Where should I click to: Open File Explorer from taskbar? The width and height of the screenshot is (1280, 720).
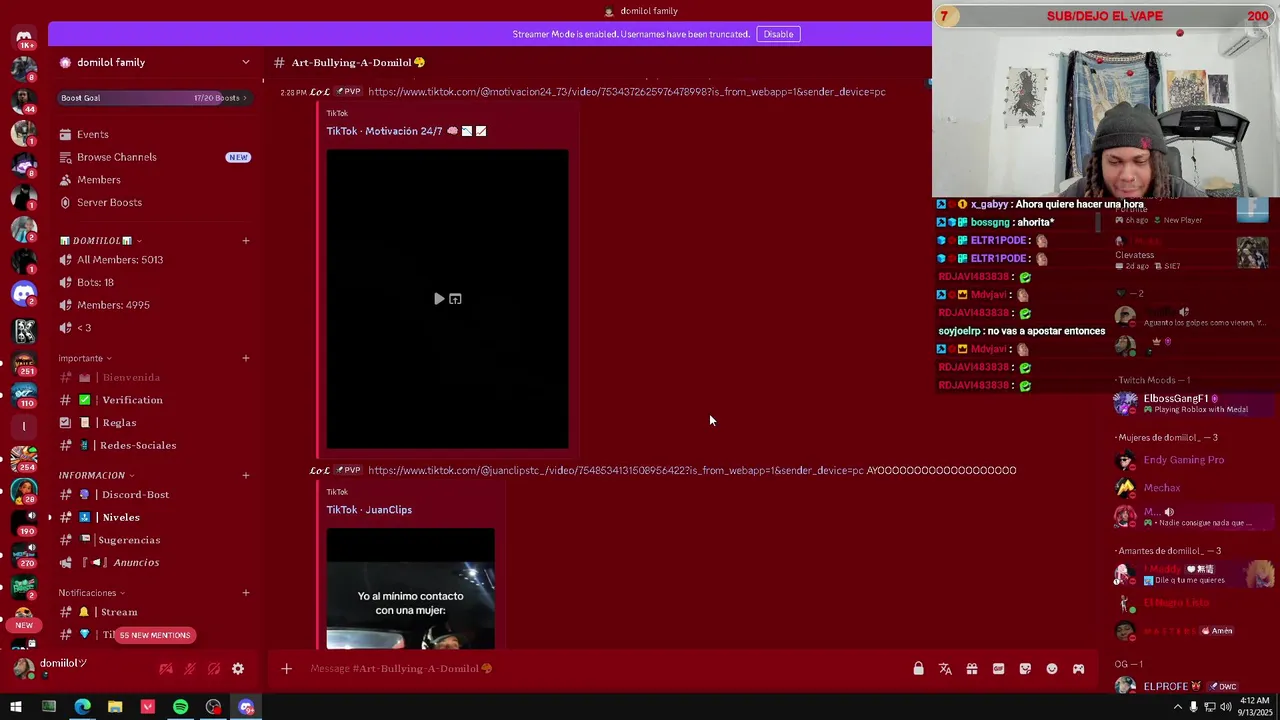pos(115,708)
